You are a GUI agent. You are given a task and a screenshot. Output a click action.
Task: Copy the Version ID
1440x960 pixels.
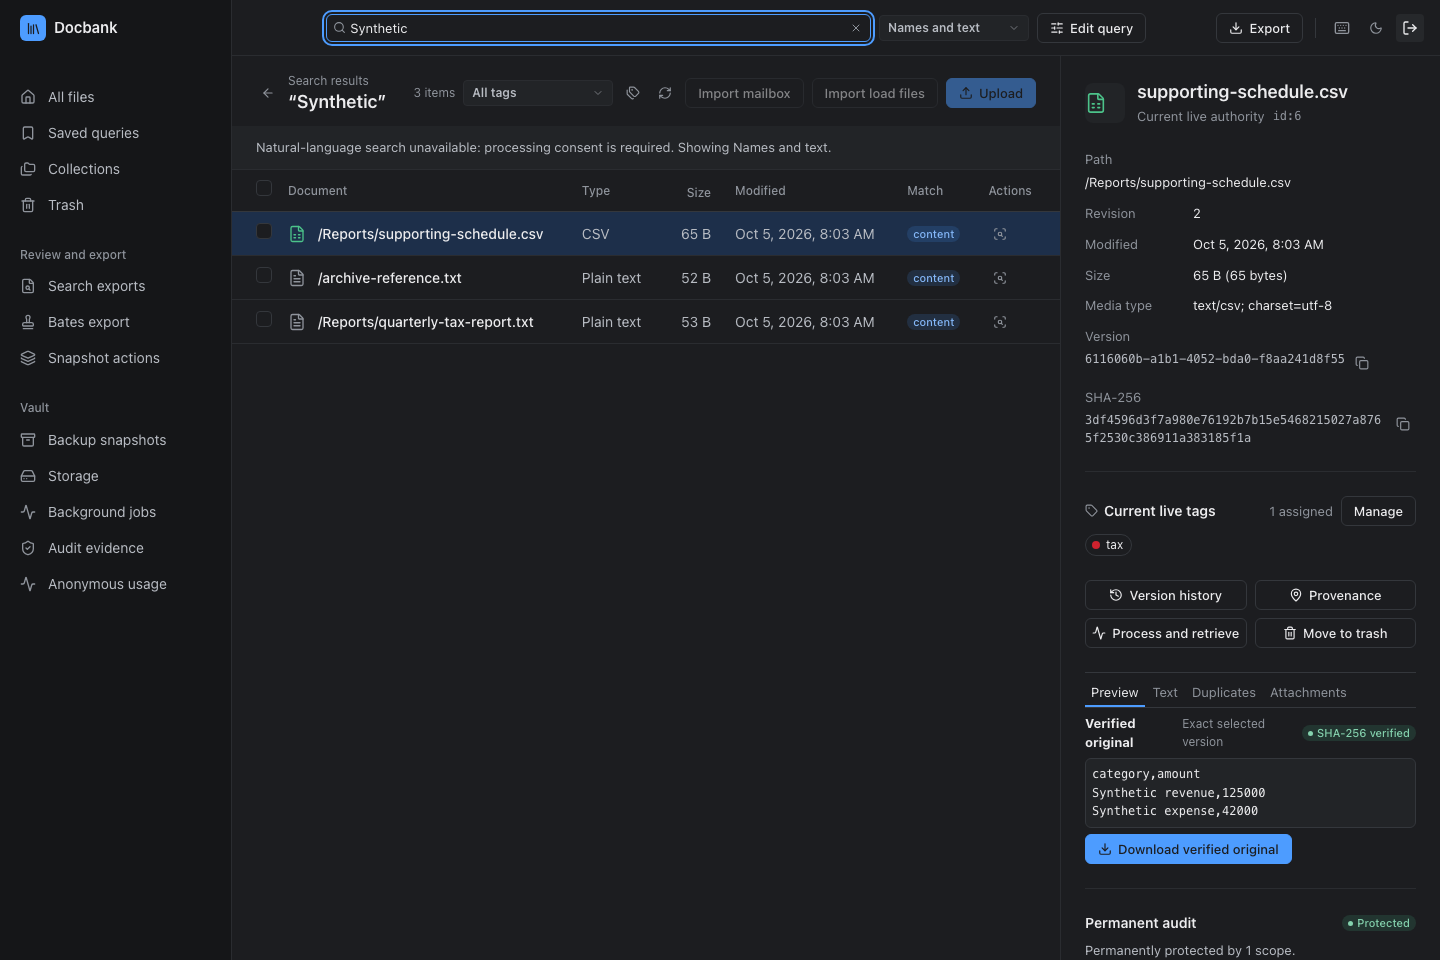[x=1362, y=362]
